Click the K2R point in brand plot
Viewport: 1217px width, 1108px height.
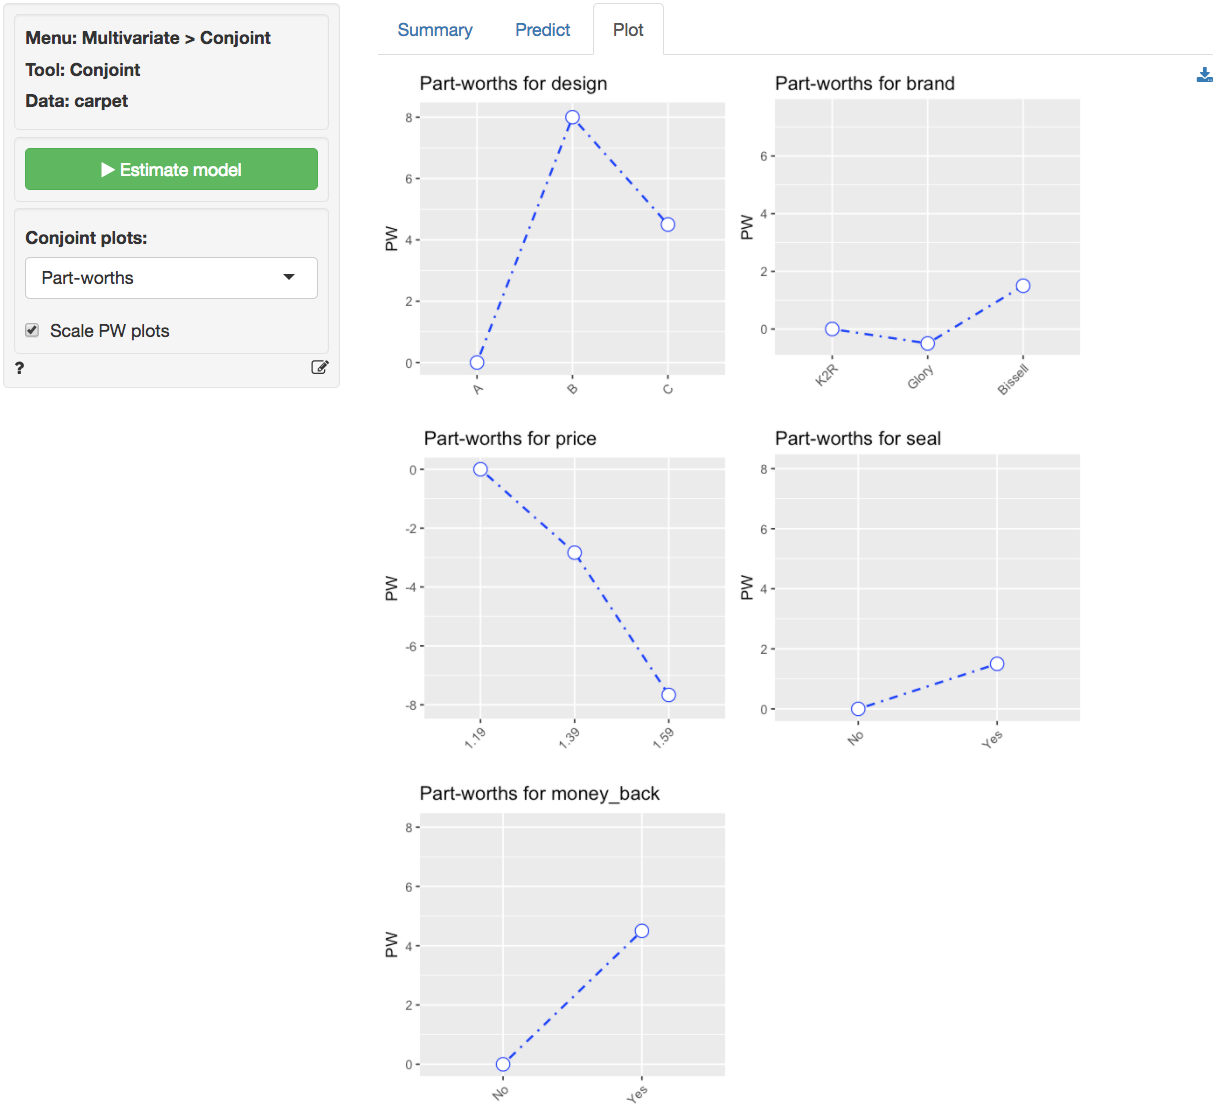832,329
